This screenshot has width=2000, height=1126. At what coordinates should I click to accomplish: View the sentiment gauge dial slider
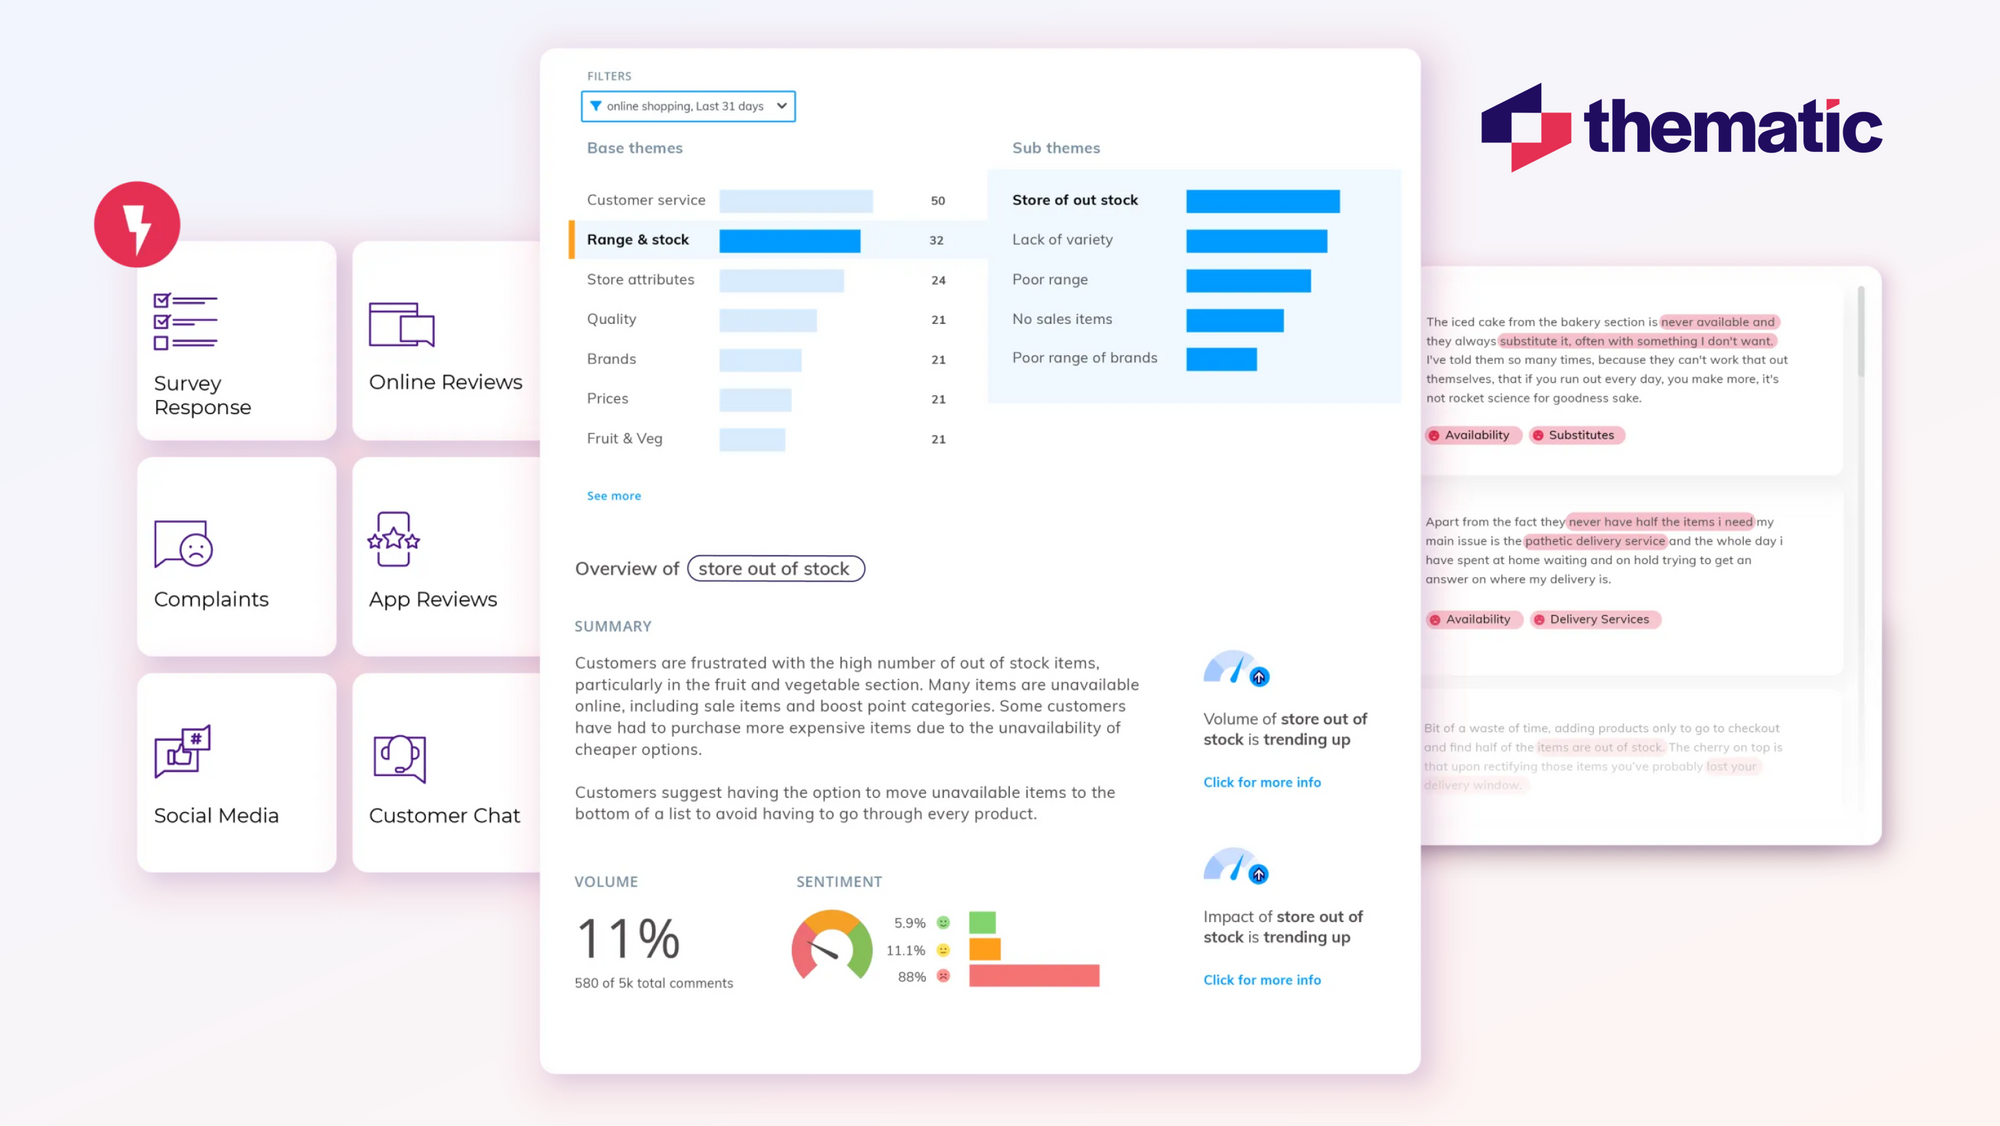point(830,945)
